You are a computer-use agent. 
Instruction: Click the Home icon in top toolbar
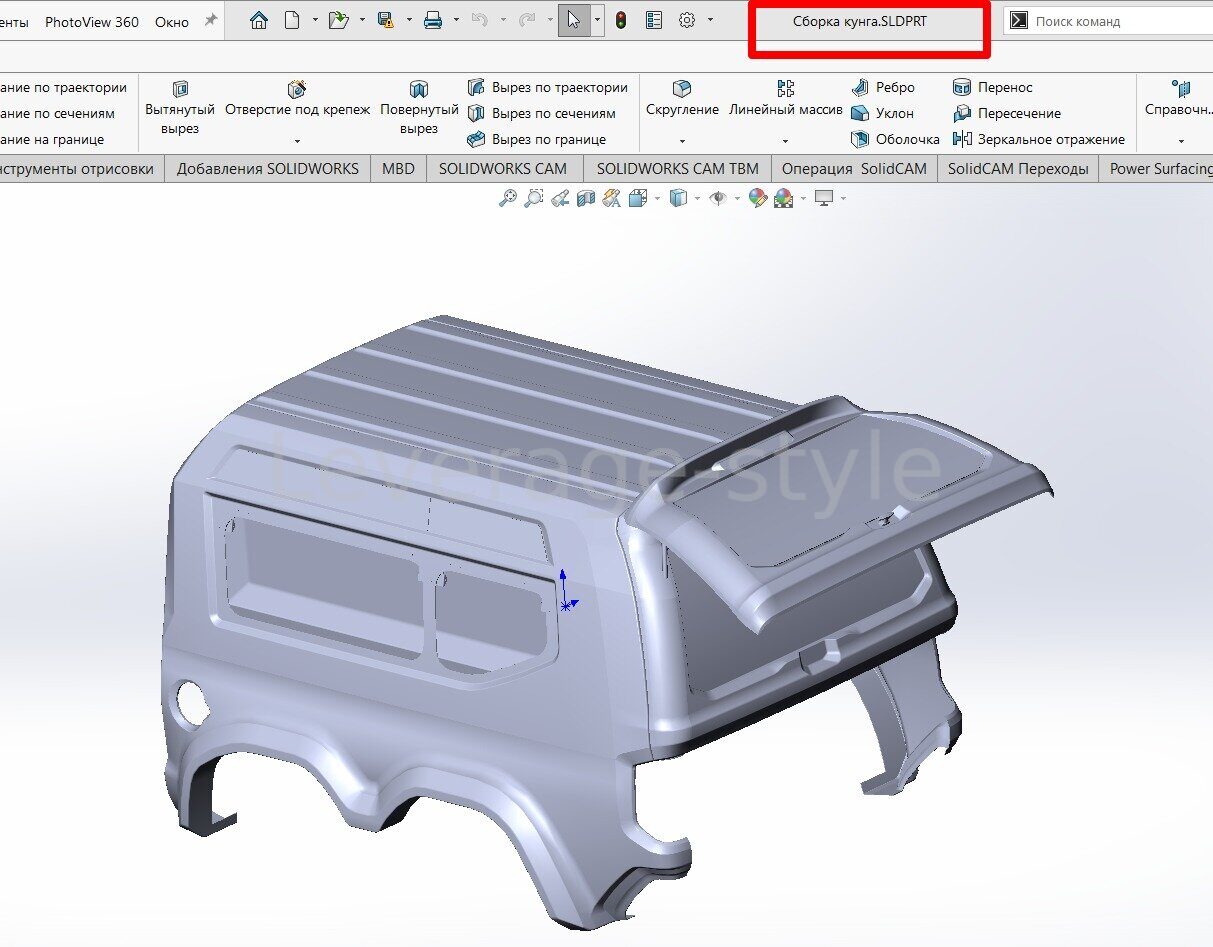[x=259, y=20]
